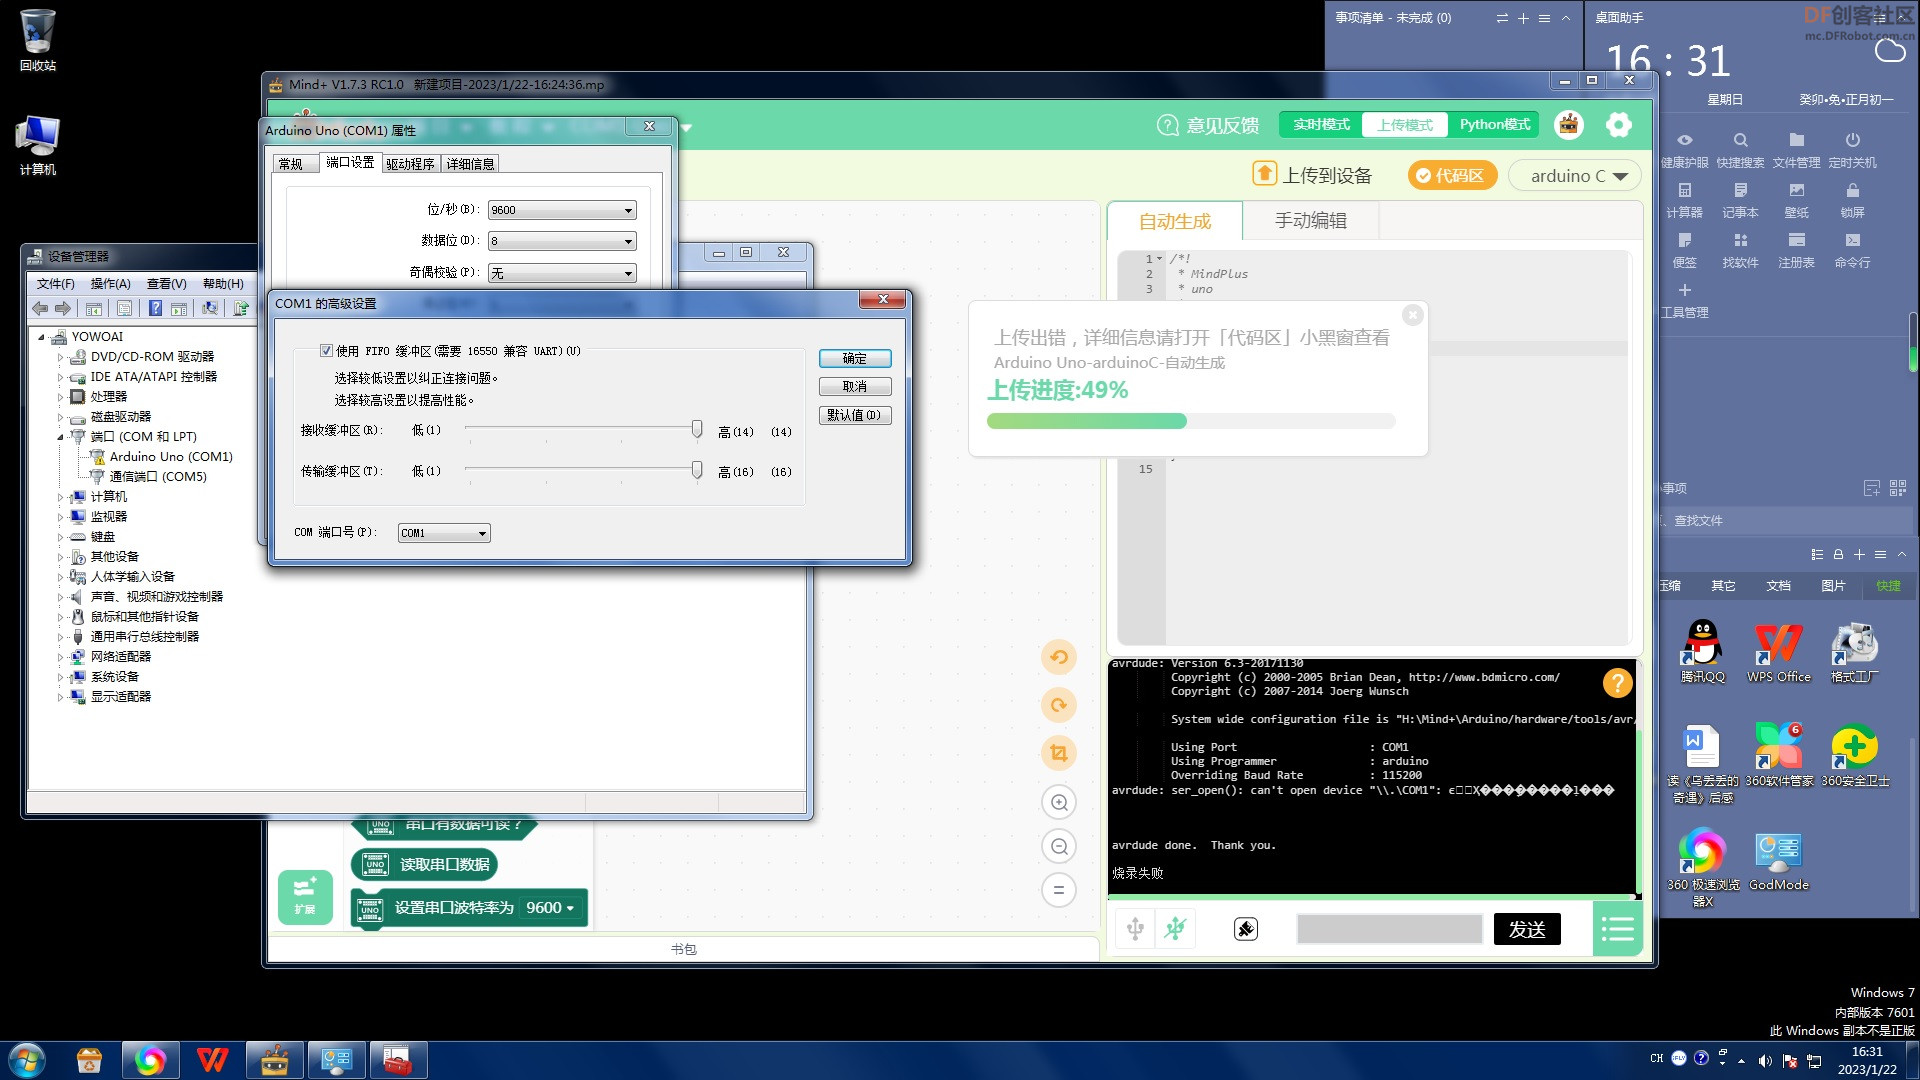Image resolution: width=1920 pixels, height=1080 pixels.
Task: Switch Mind+ to Python模式
Action: click(1495, 125)
